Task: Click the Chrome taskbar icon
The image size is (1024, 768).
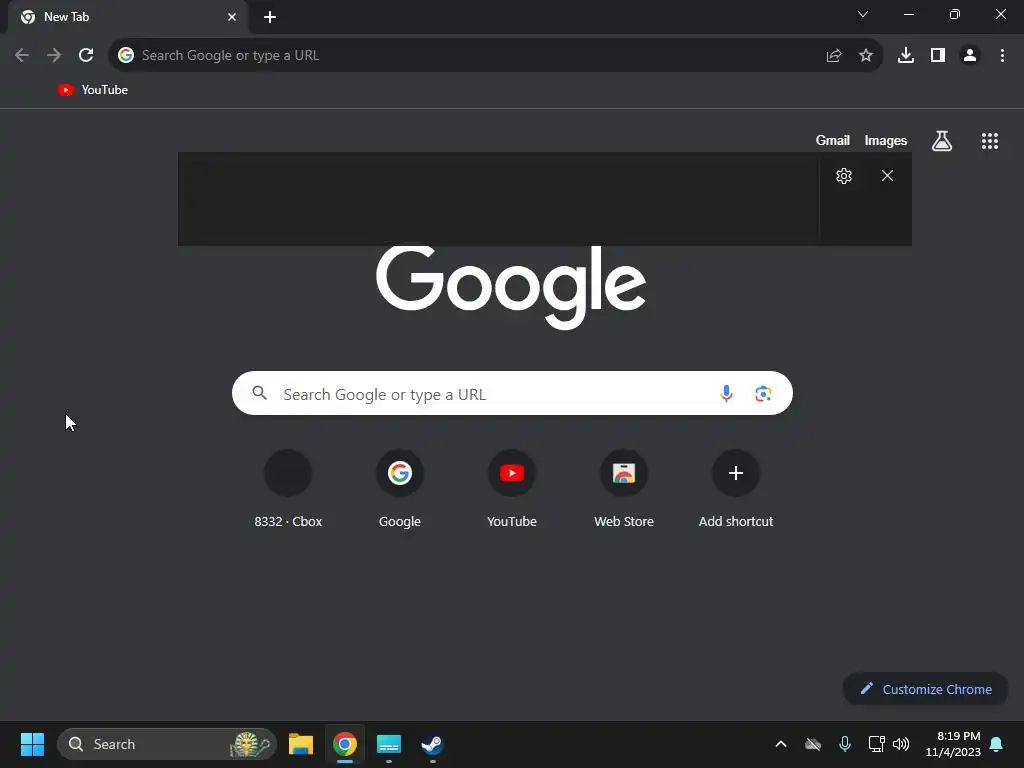Action: [345, 744]
